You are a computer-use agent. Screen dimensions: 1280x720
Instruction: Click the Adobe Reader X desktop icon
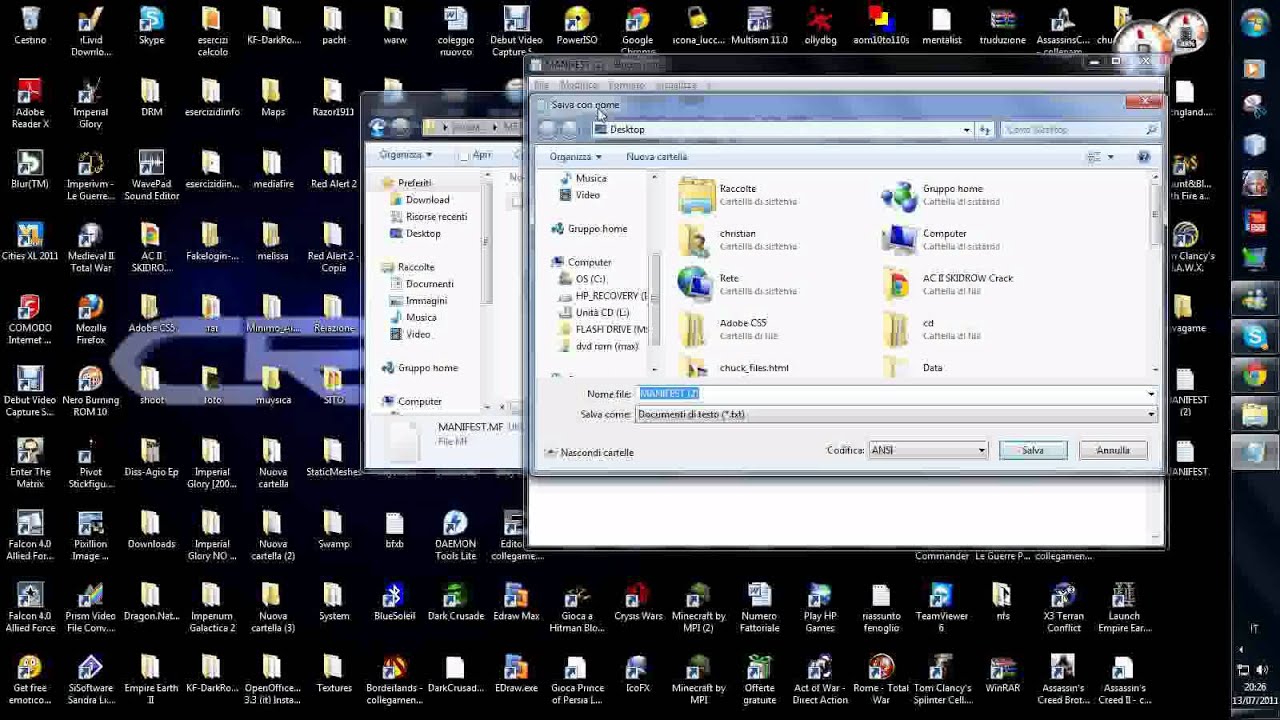30,104
